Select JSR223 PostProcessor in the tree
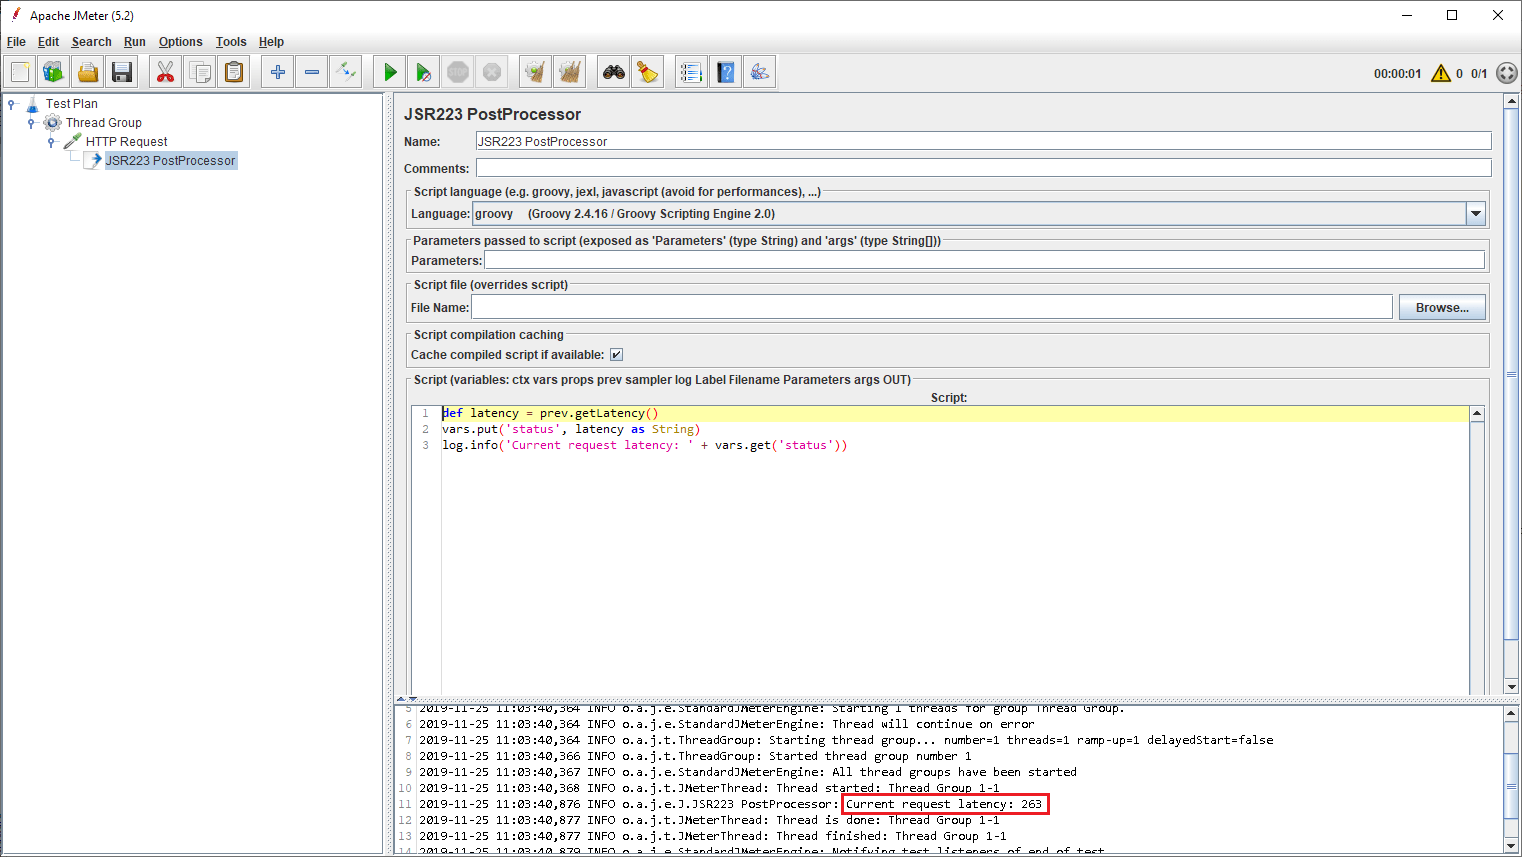Screen dimensions: 1522x857 tap(171, 160)
